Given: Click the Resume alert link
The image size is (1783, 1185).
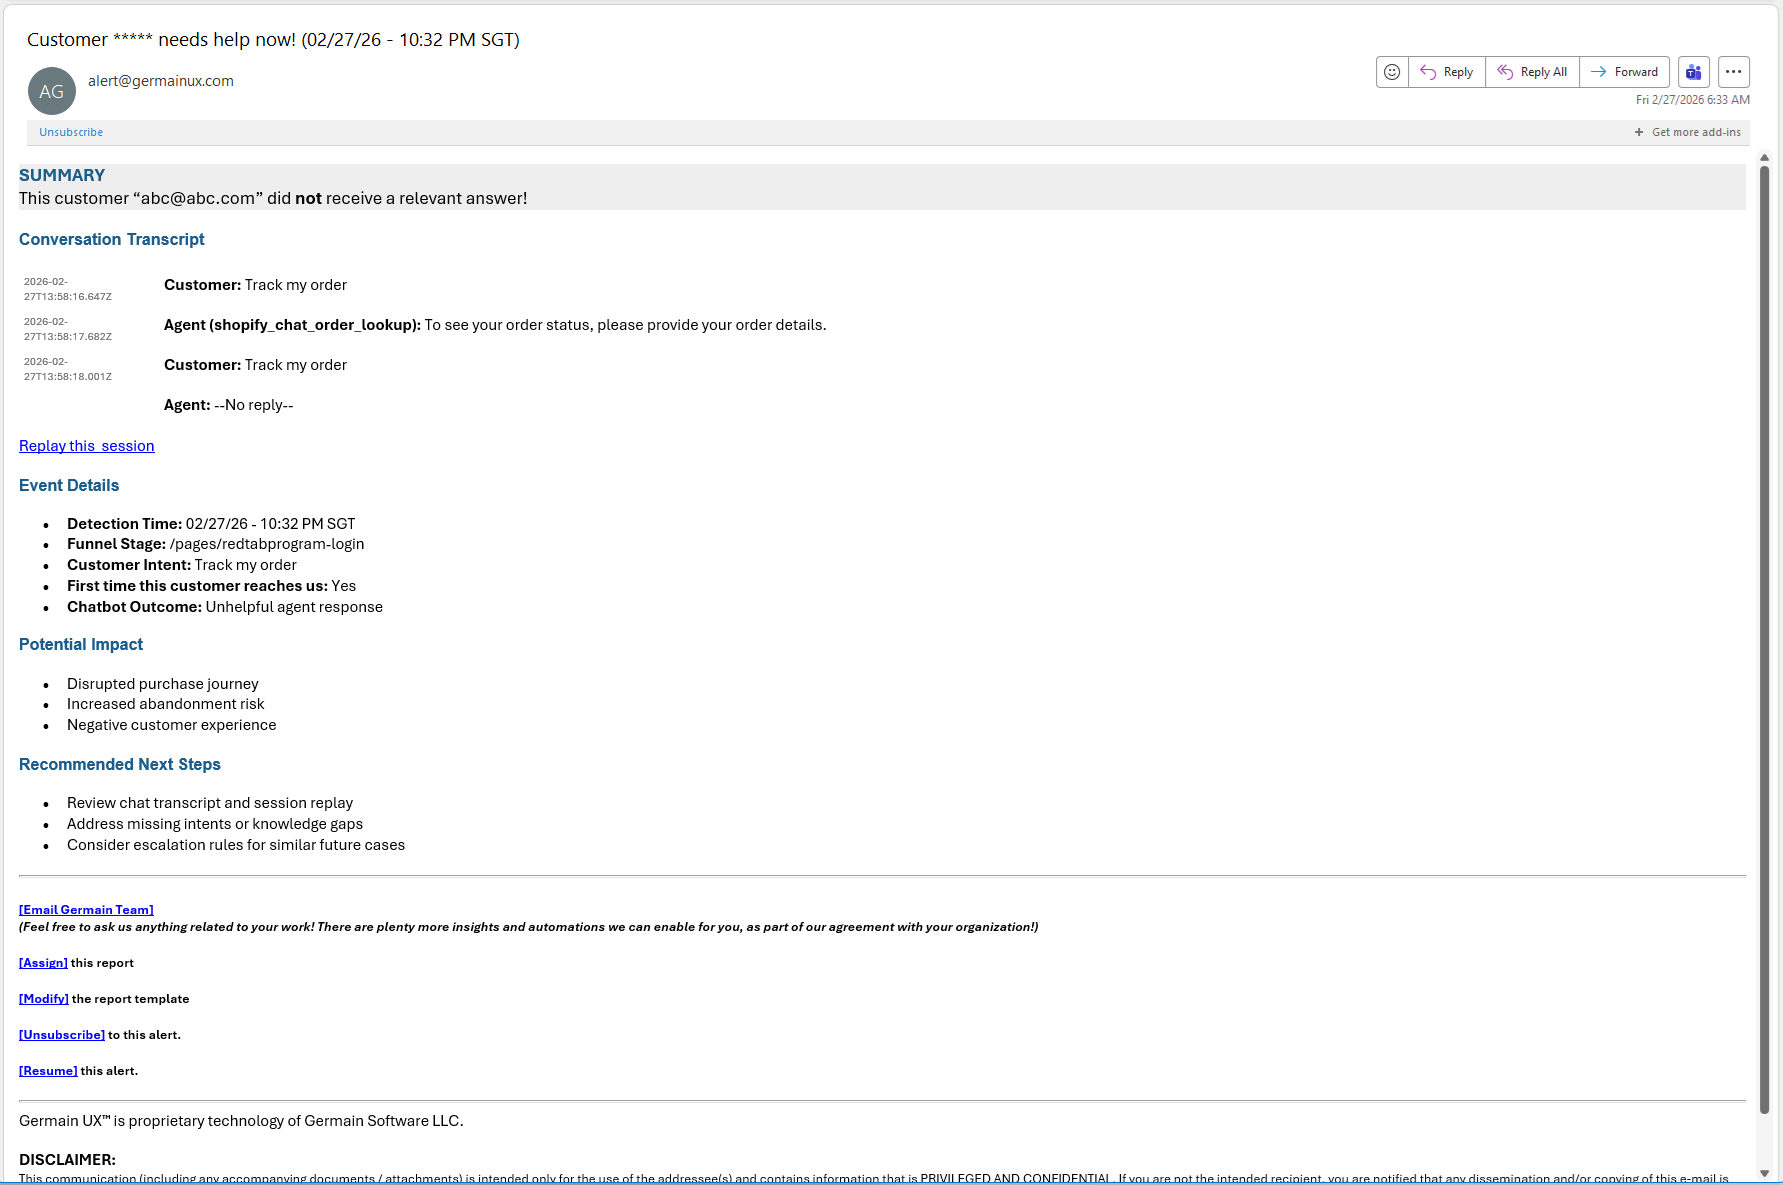Looking at the screenshot, I should [48, 1071].
